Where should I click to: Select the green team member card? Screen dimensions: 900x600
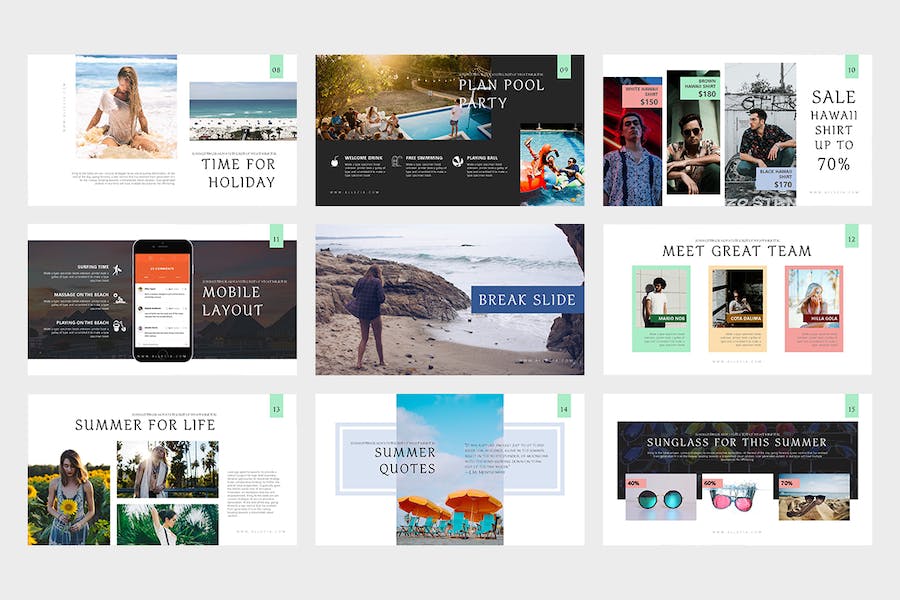(x=661, y=308)
